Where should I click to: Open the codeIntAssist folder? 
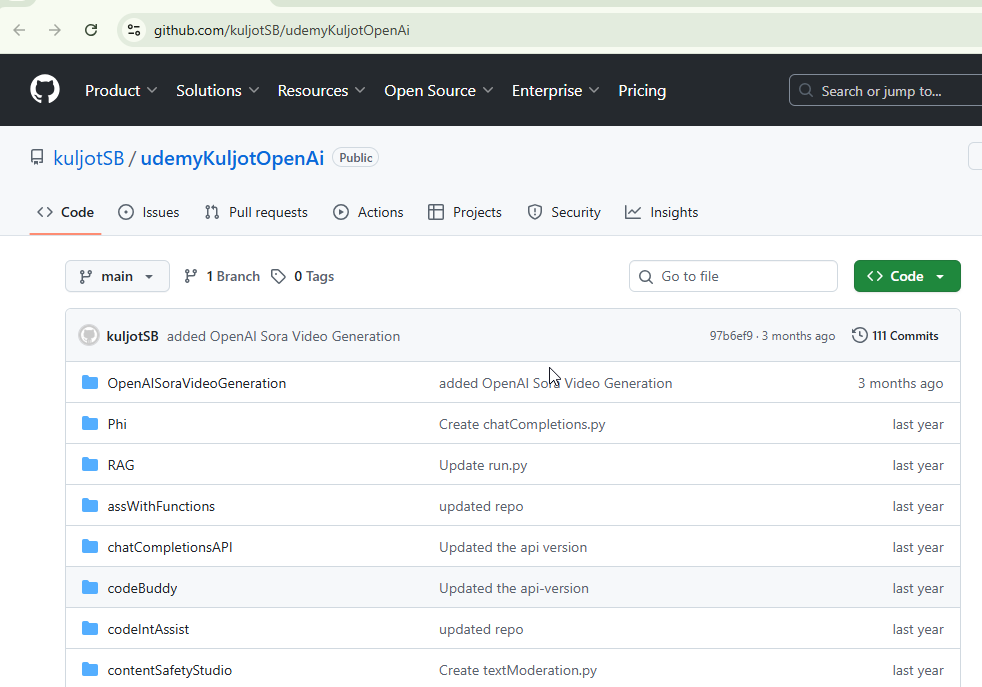(x=148, y=629)
